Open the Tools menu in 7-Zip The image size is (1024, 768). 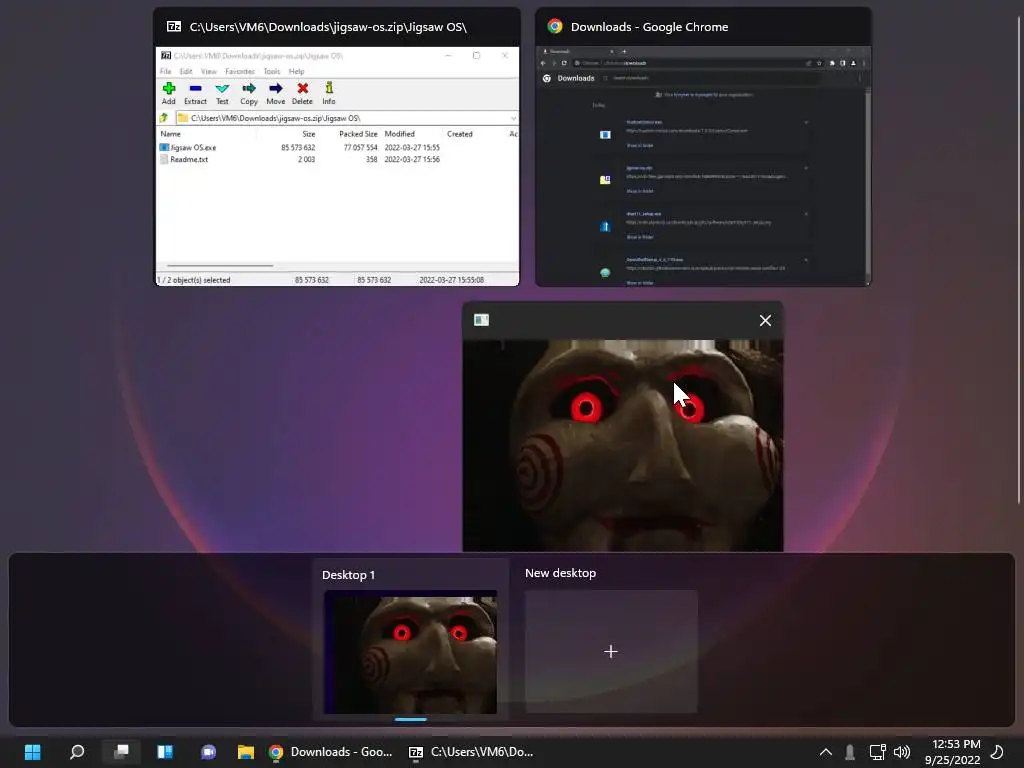point(272,71)
